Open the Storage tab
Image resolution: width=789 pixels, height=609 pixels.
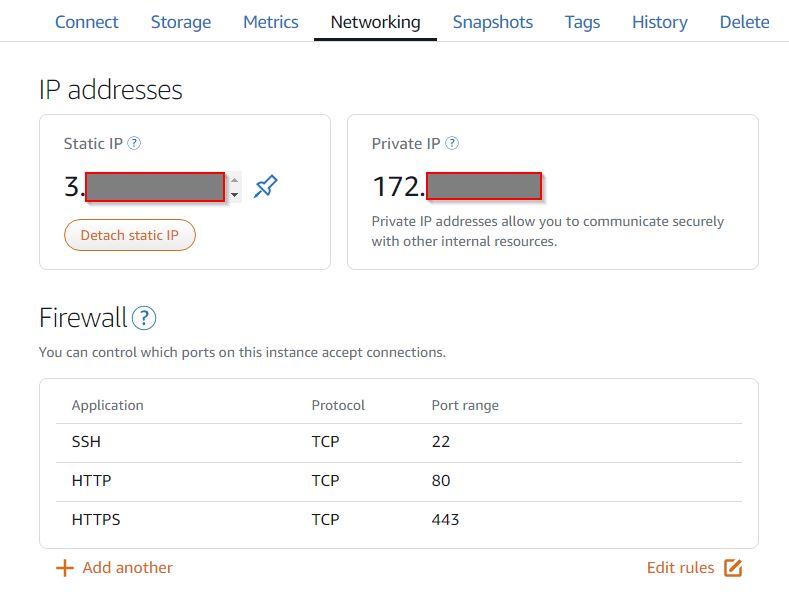(x=181, y=22)
